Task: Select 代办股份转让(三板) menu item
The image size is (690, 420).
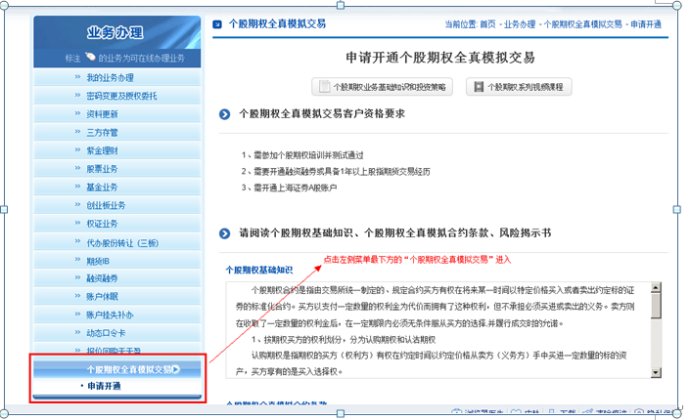Action: [x=117, y=243]
